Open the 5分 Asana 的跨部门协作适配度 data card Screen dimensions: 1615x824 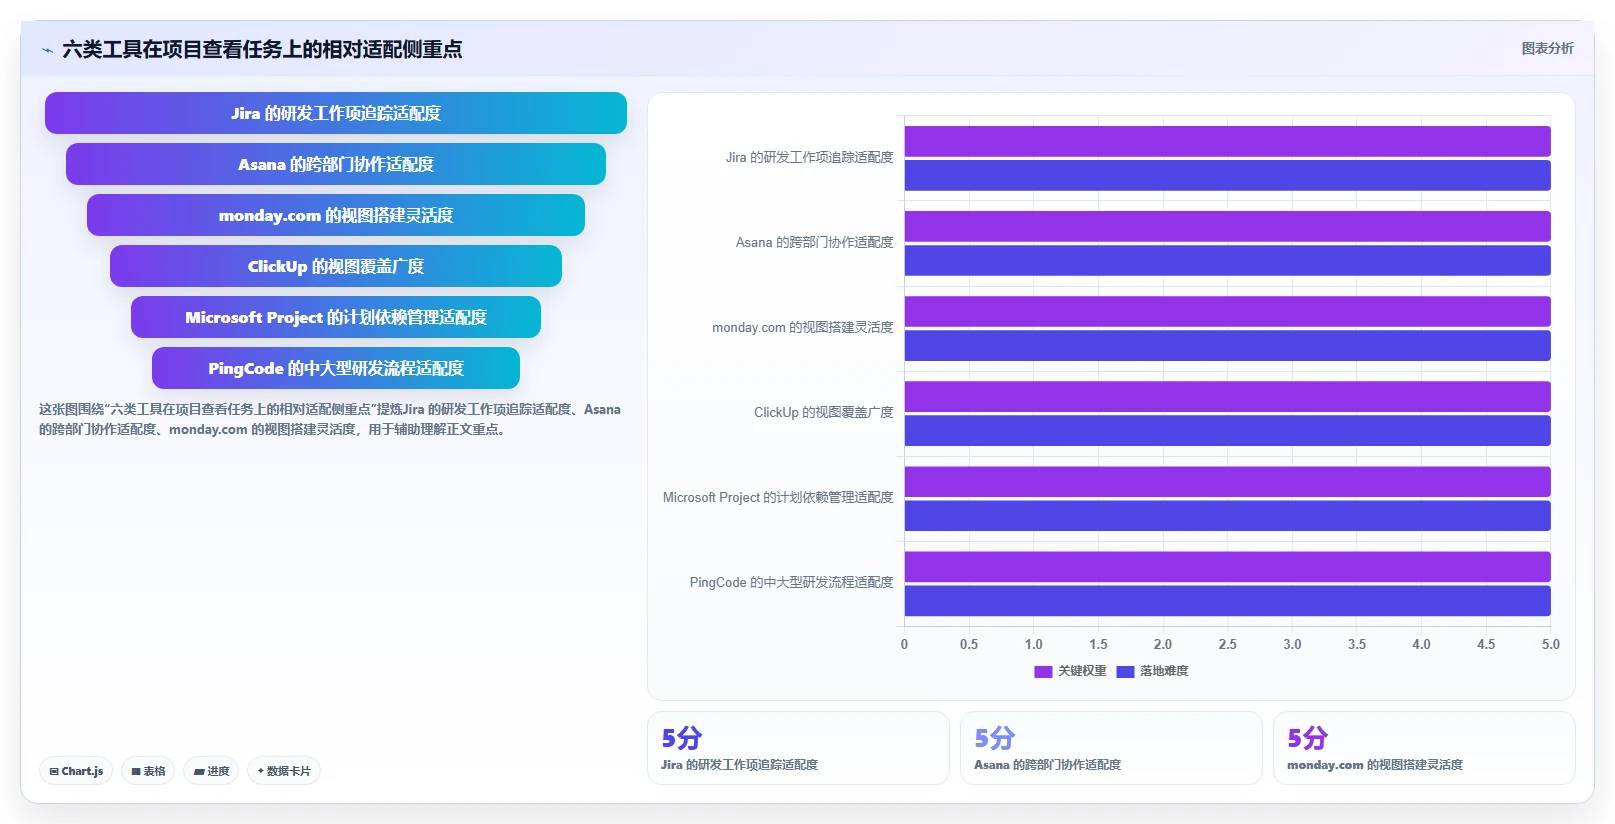click(1111, 748)
